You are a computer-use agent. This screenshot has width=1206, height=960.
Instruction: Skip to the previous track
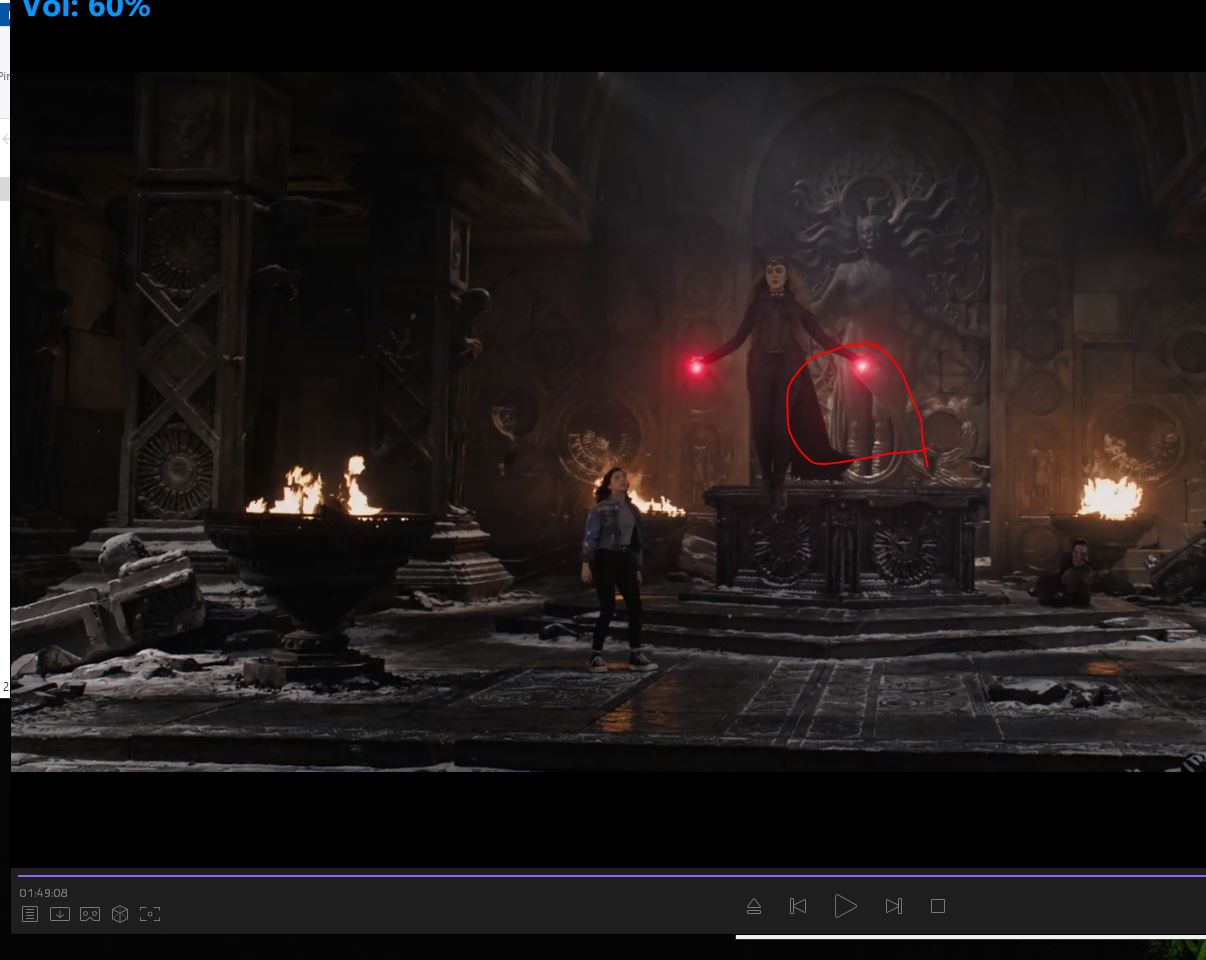798,906
